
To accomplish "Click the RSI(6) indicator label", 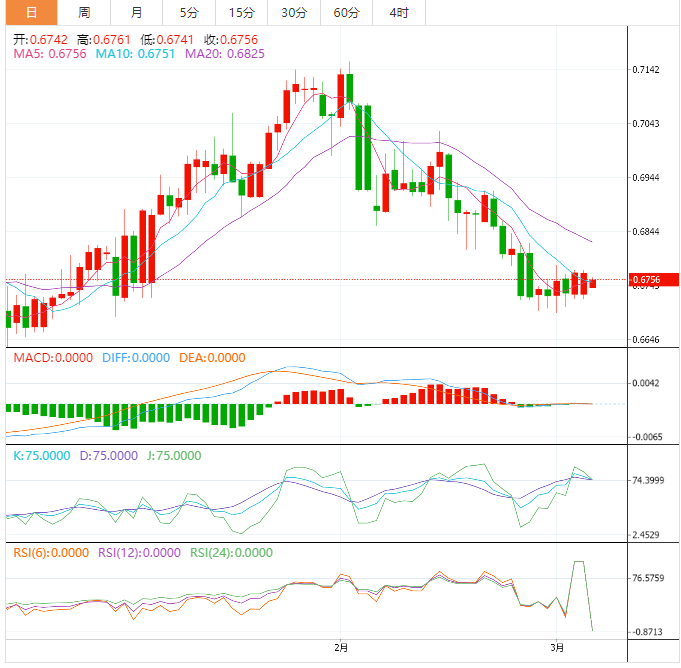I will click(51, 552).
